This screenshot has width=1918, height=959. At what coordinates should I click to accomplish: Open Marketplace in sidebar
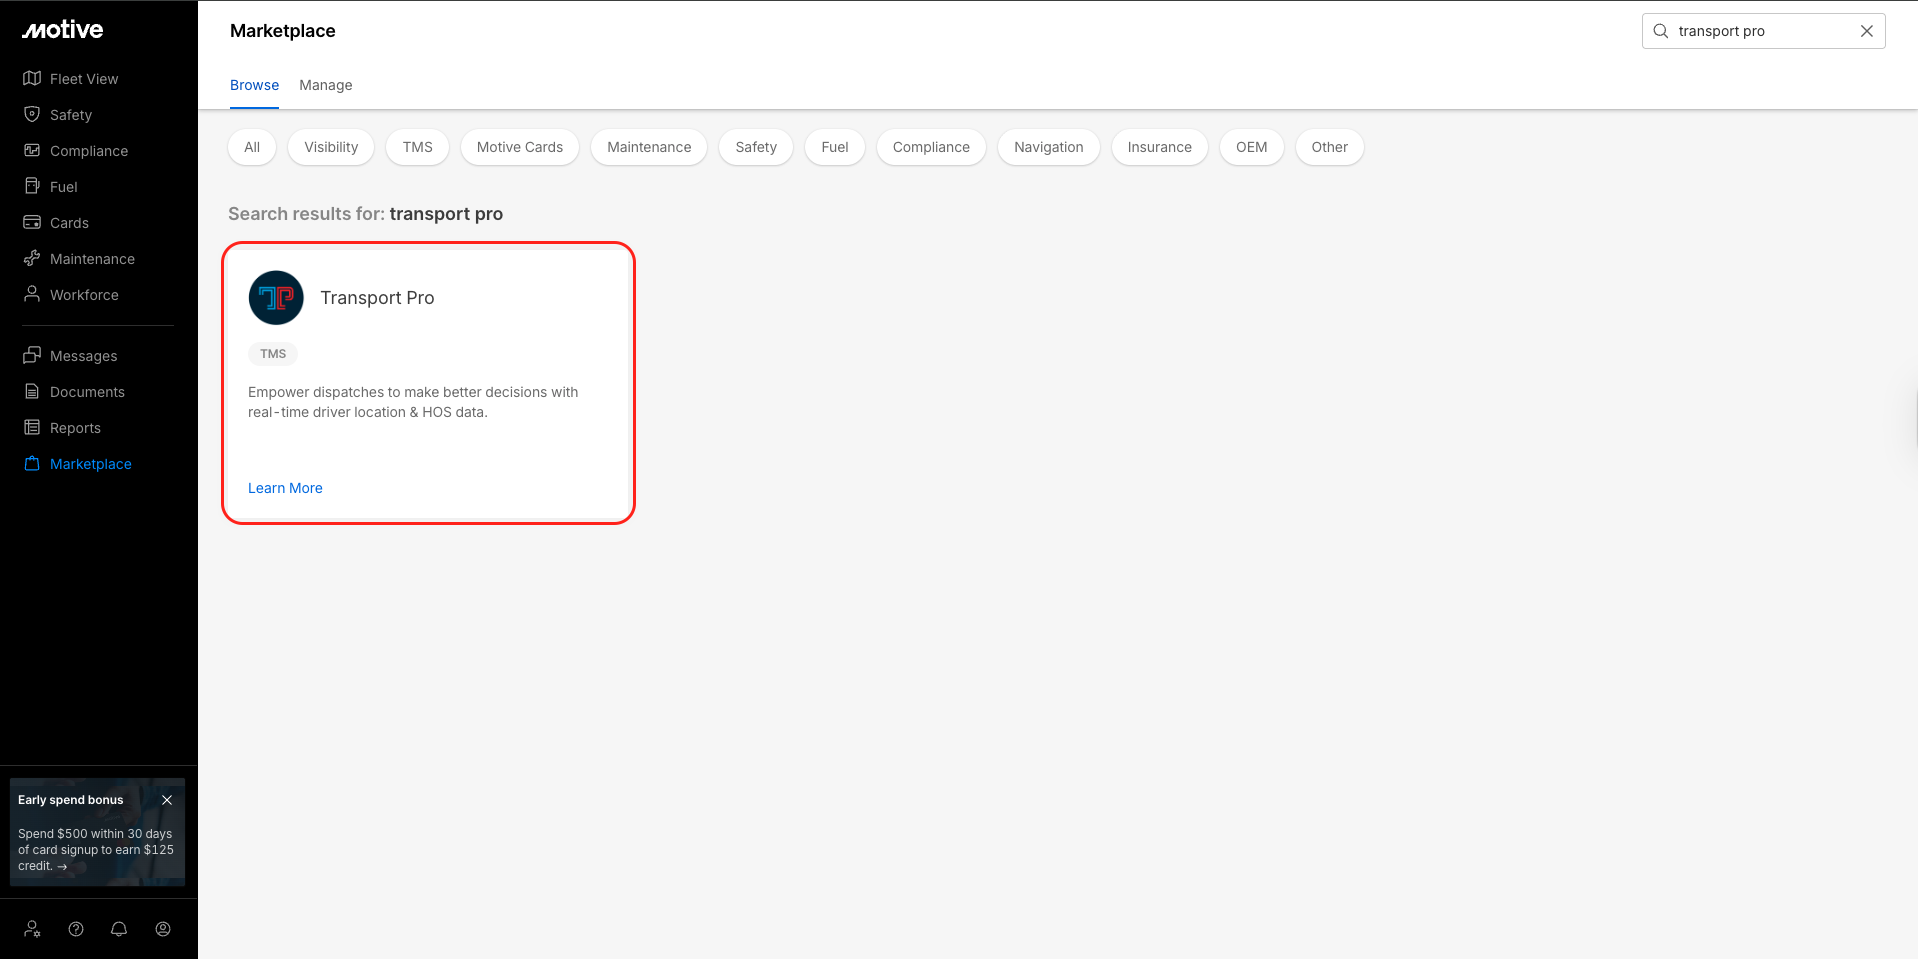coord(91,464)
